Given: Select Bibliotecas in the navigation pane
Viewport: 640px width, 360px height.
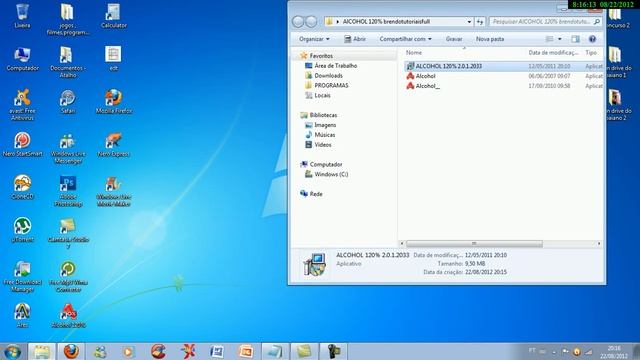Looking at the screenshot, I should tap(319, 115).
